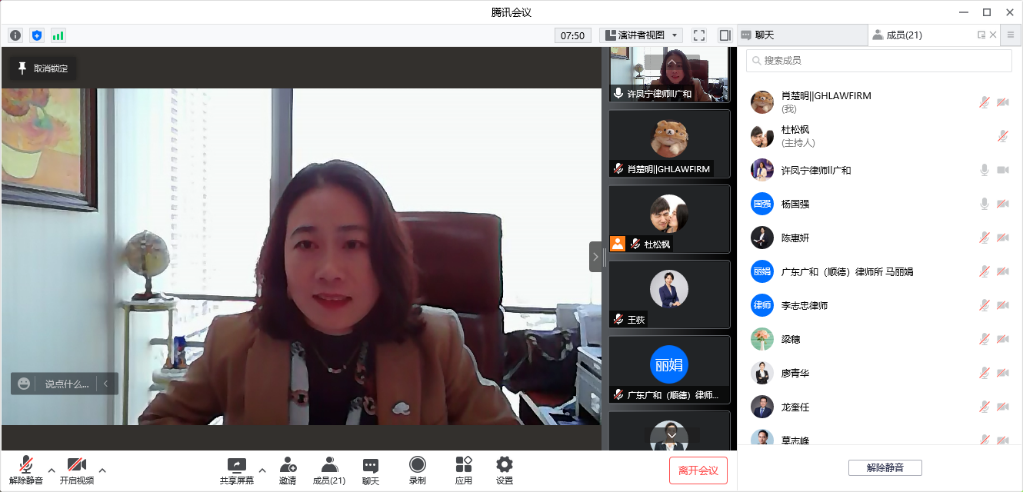This screenshot has width=1023, height=492.
Task: Click the 搜索成员 search field
Action: (x=879, y=61)
